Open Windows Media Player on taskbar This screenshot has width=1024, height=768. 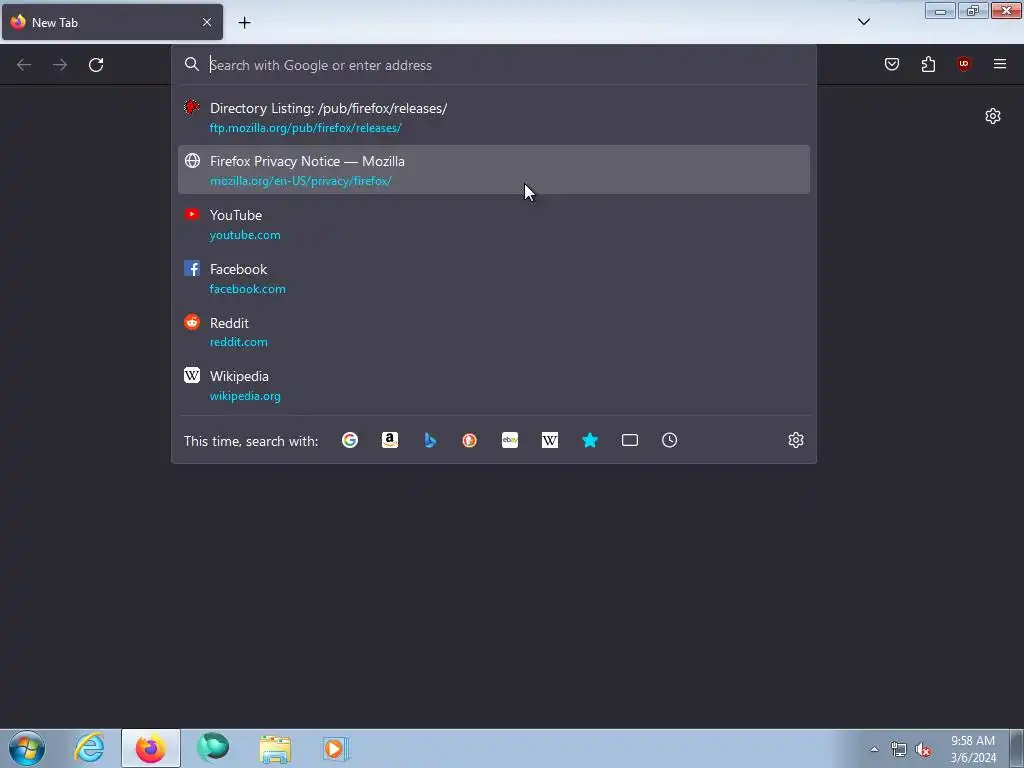point(336,748)
